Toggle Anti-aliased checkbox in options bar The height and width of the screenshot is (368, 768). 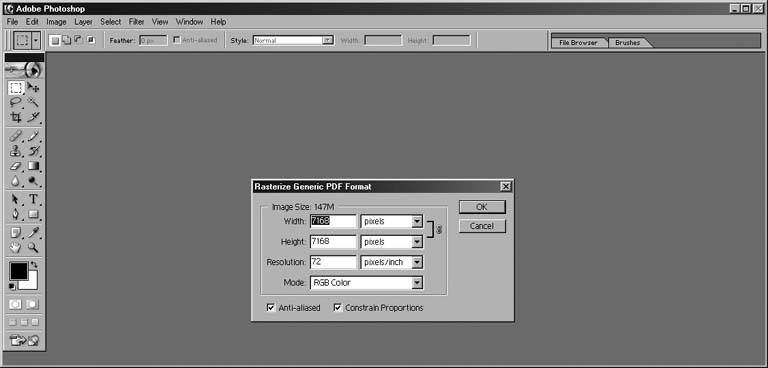click(x=177, y=40)
